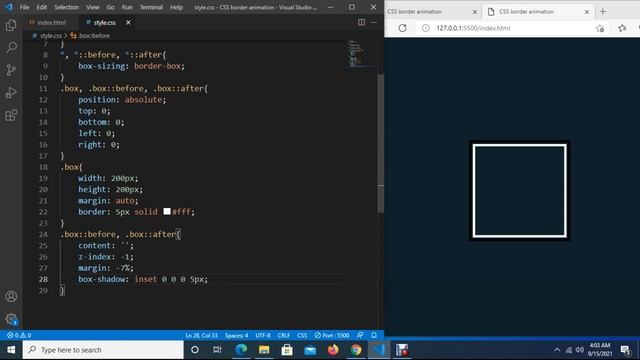Split the editor to the right
Image resolution: width=640 pixels, height=360 pixels.
[x=361, y=22]
